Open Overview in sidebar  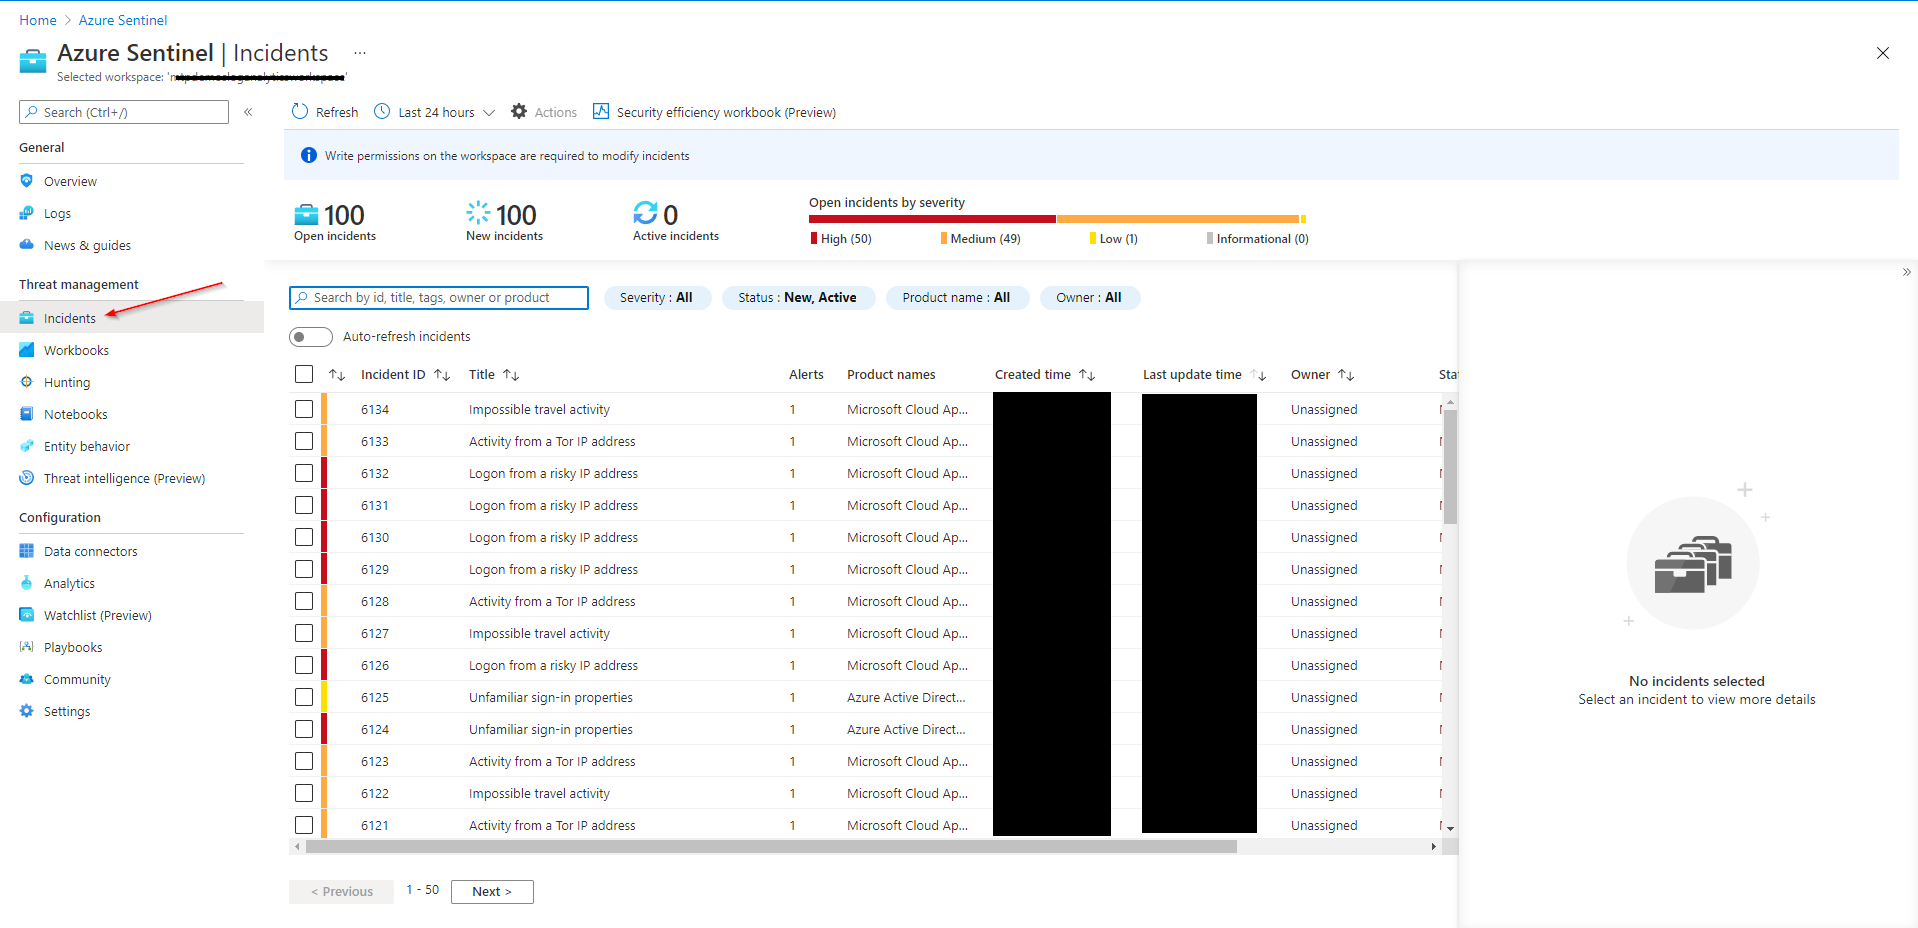(70, 181)
